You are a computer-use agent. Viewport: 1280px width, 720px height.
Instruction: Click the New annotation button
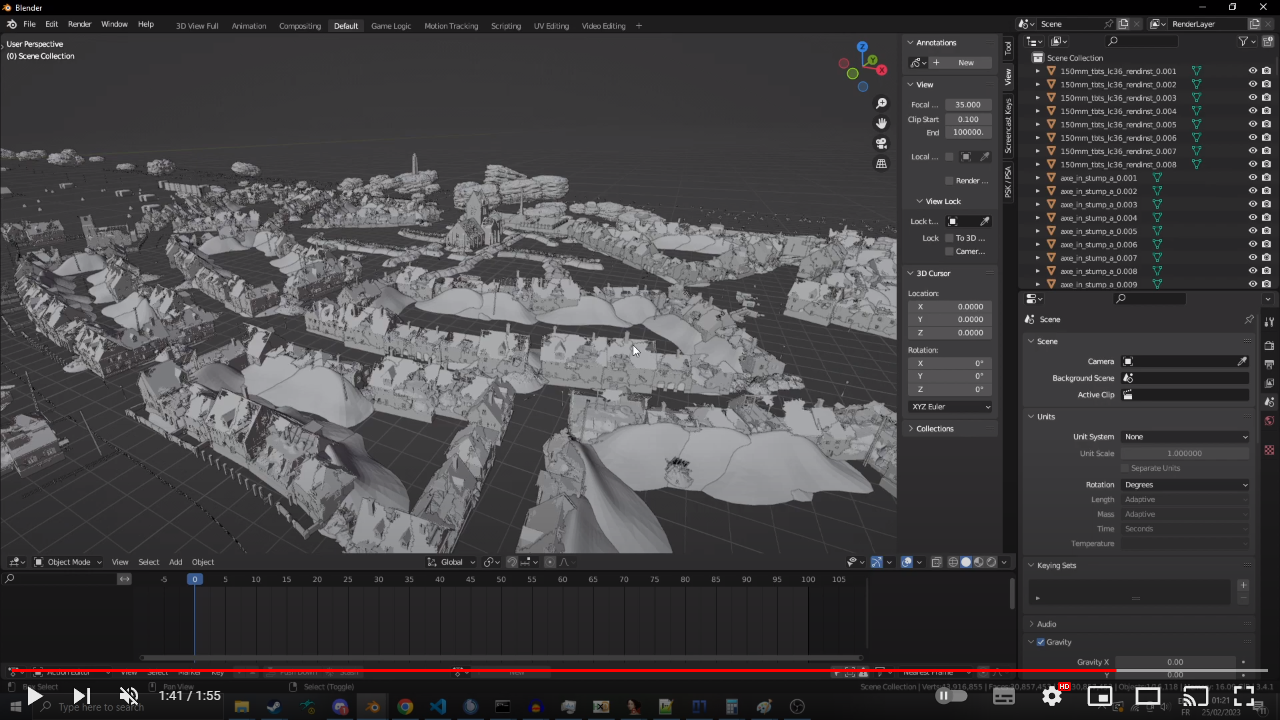[x=964, y=62]
